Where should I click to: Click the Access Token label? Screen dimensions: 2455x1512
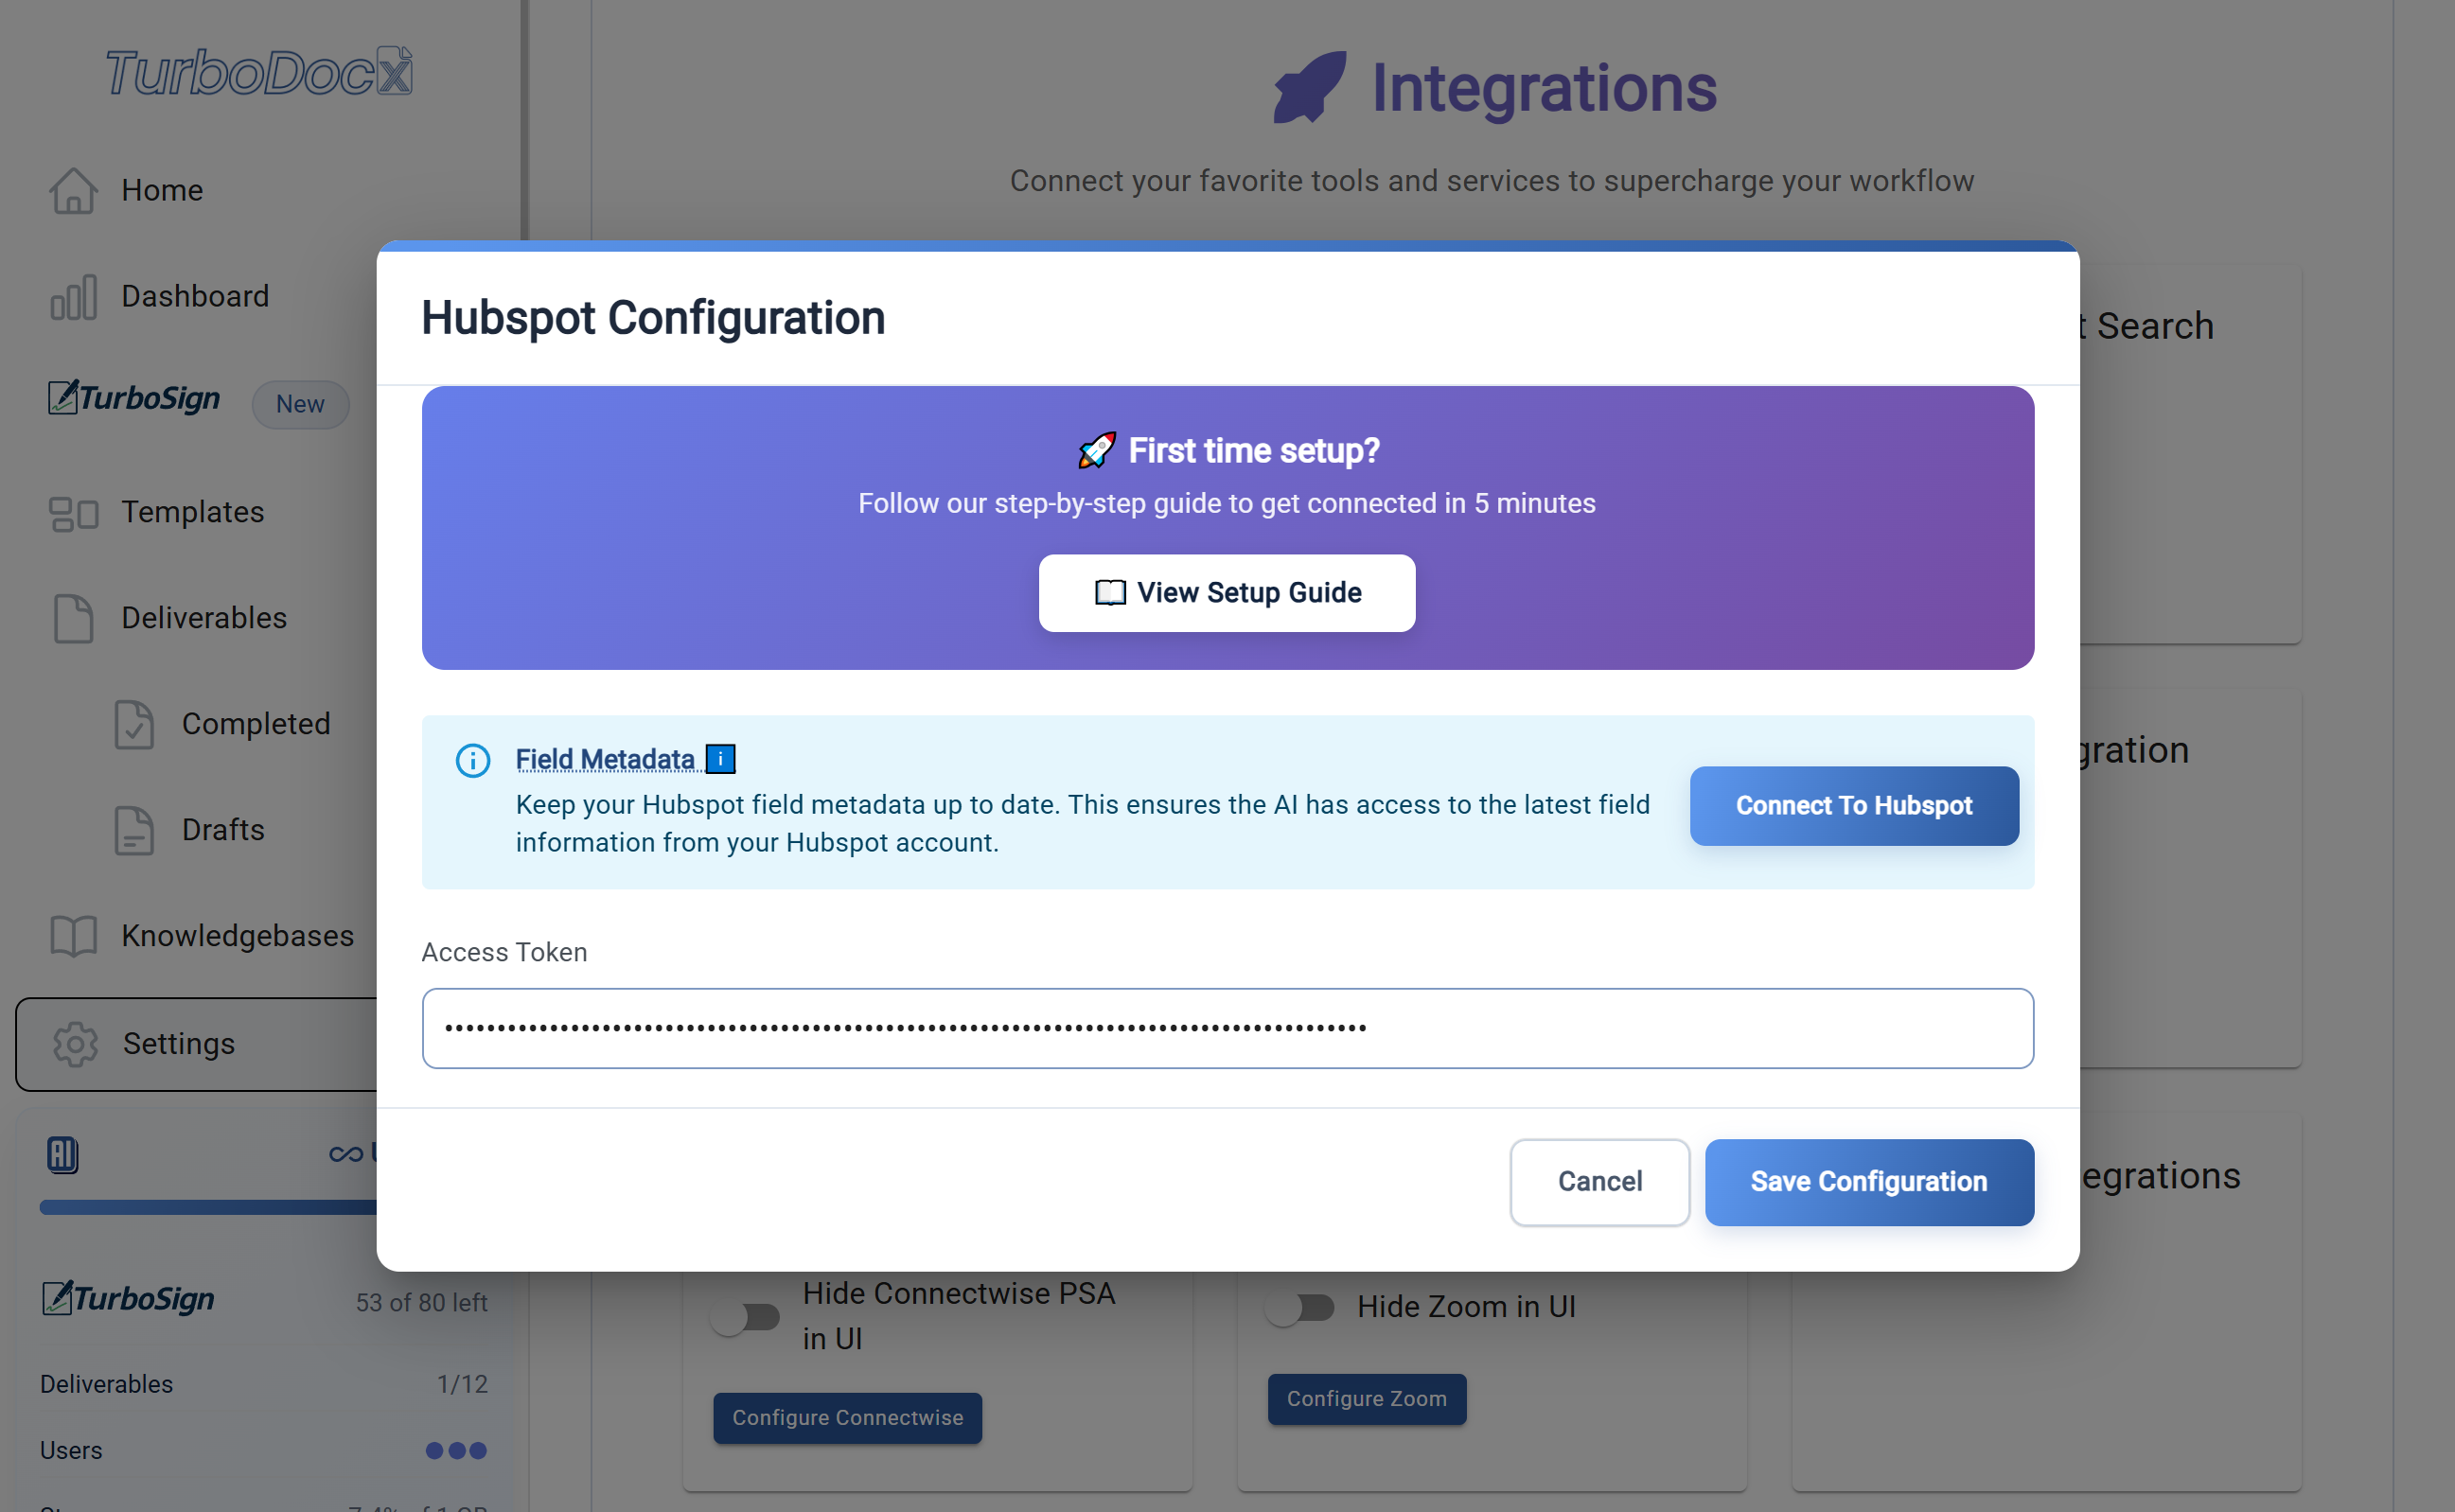click(504, 952)
